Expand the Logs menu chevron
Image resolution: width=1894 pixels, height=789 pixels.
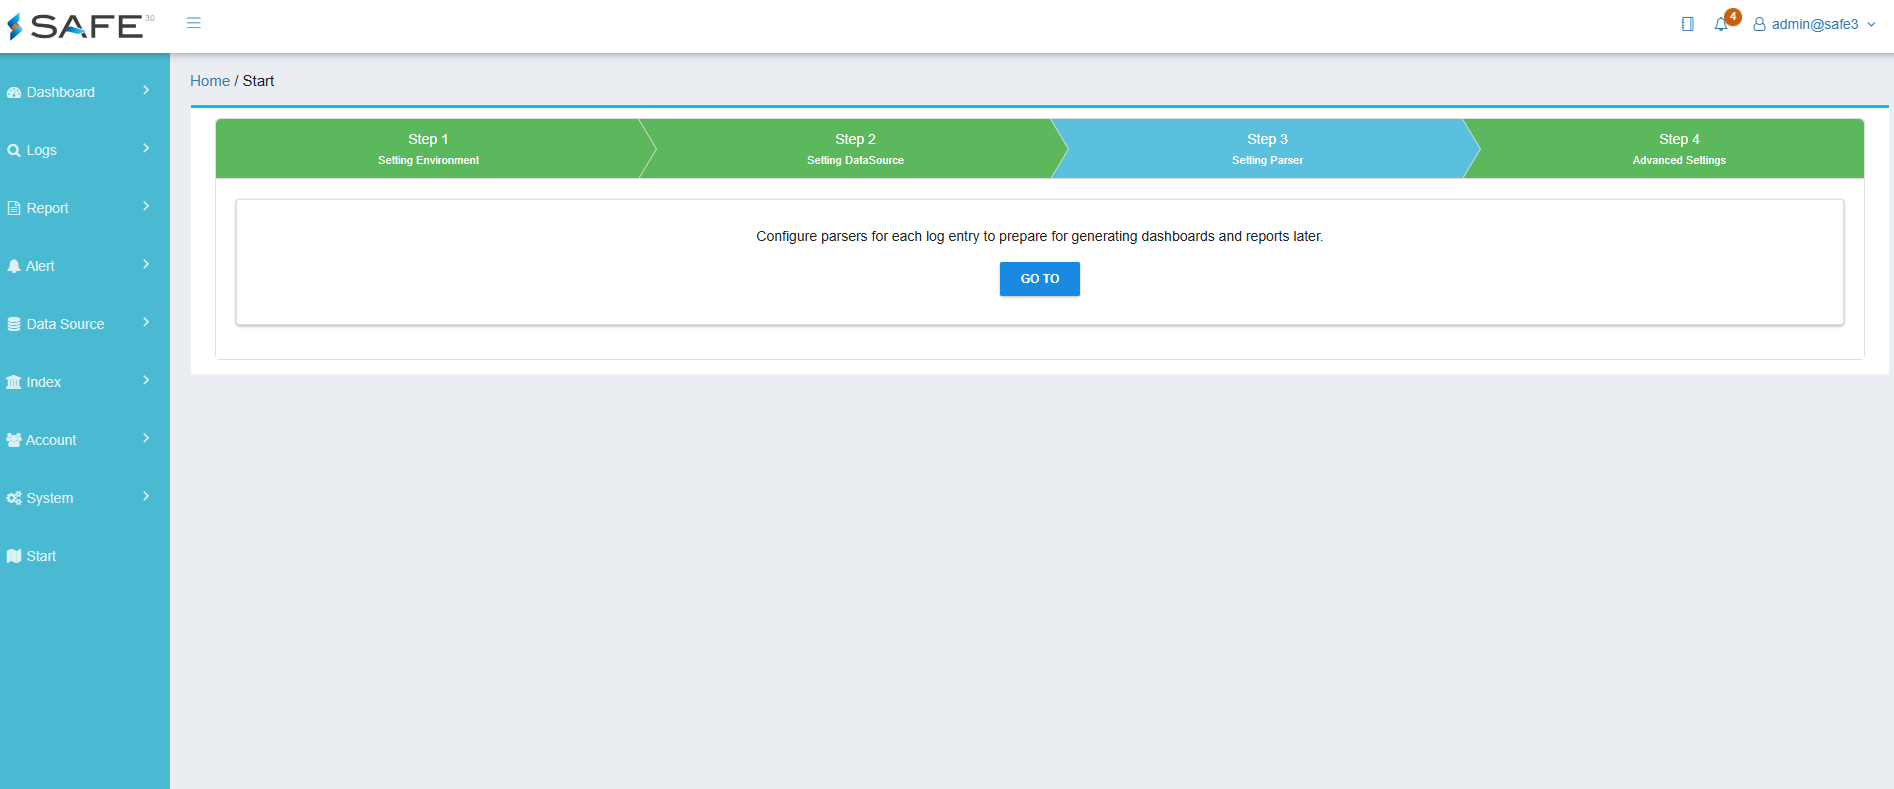(x=146, y=149)
